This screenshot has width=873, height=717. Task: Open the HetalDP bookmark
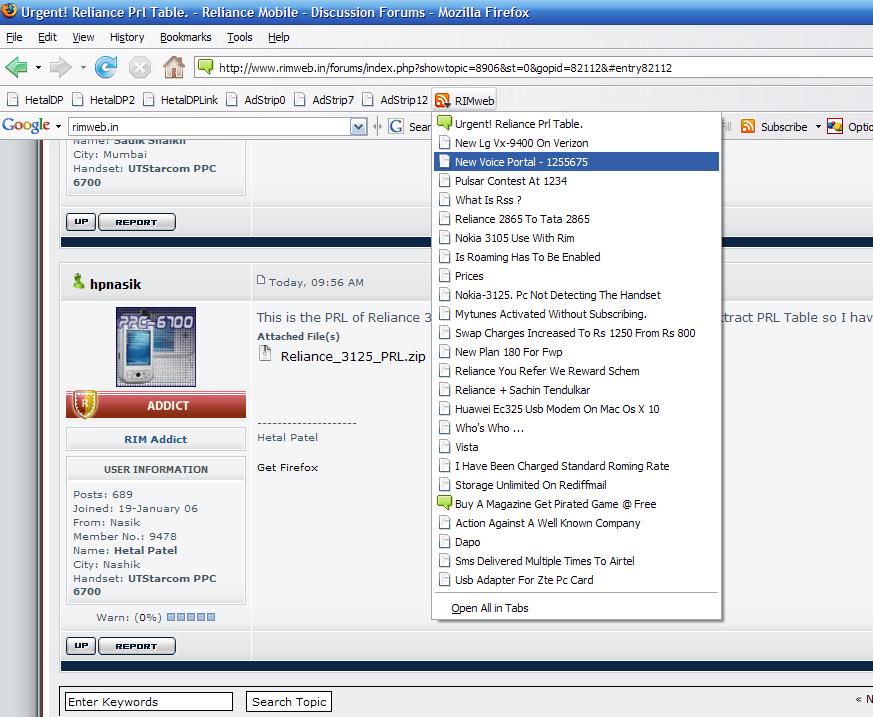click(x=35, y=100)
